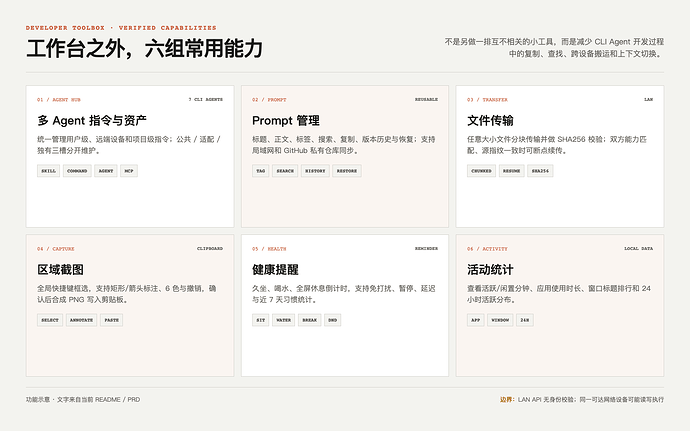Click the '03 / TRANSFER' label

click(x=487, y=100)
